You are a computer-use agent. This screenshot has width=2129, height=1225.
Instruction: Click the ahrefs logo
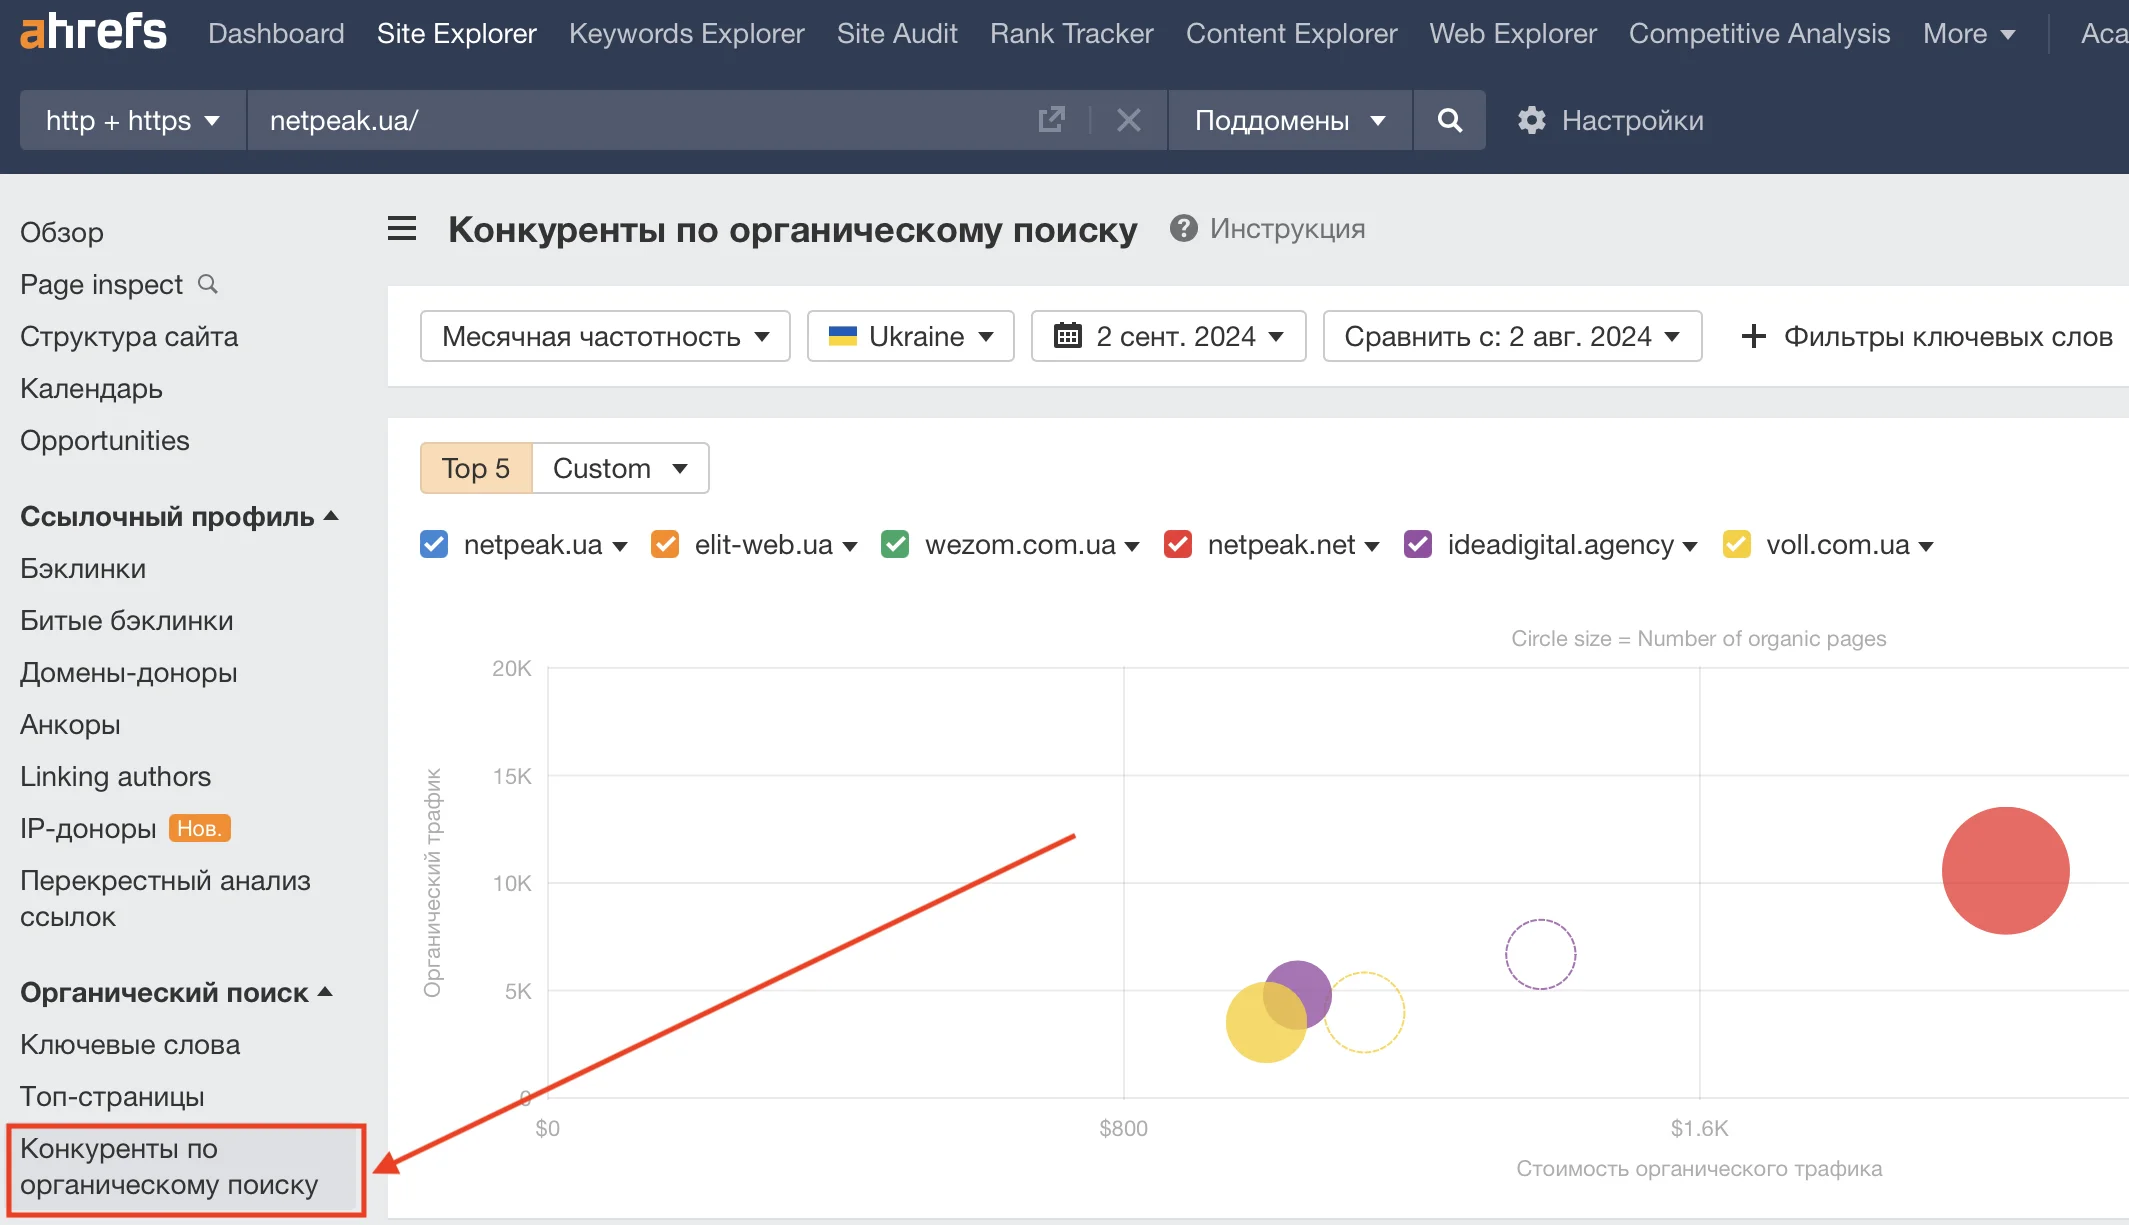point(93,32)
